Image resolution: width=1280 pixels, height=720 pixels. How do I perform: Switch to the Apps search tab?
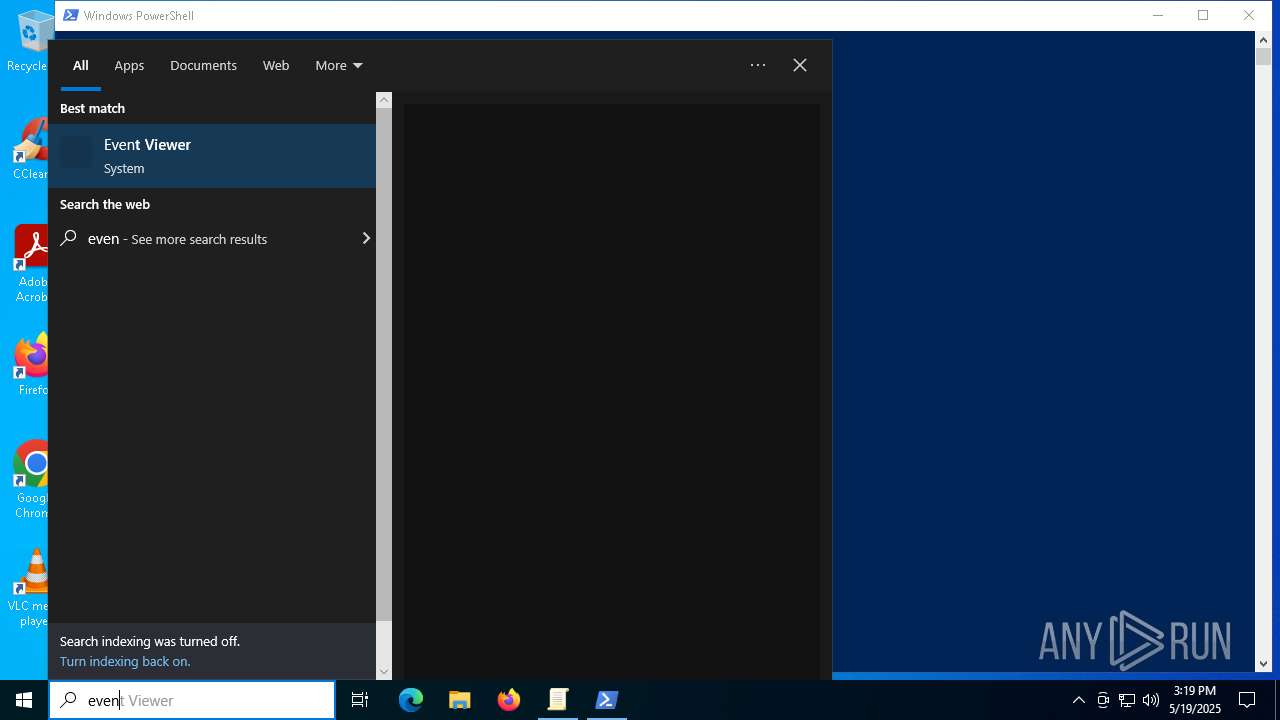point(129,66)
